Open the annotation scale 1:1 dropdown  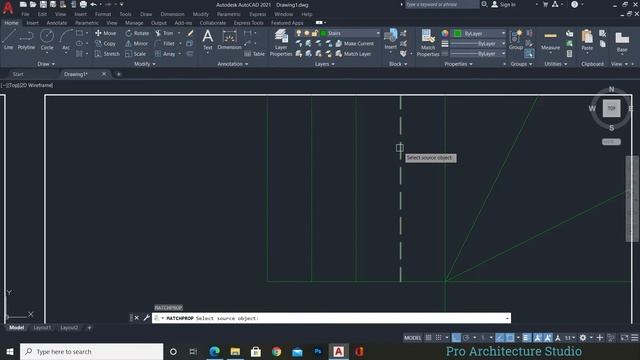click(x=569, y=338)
